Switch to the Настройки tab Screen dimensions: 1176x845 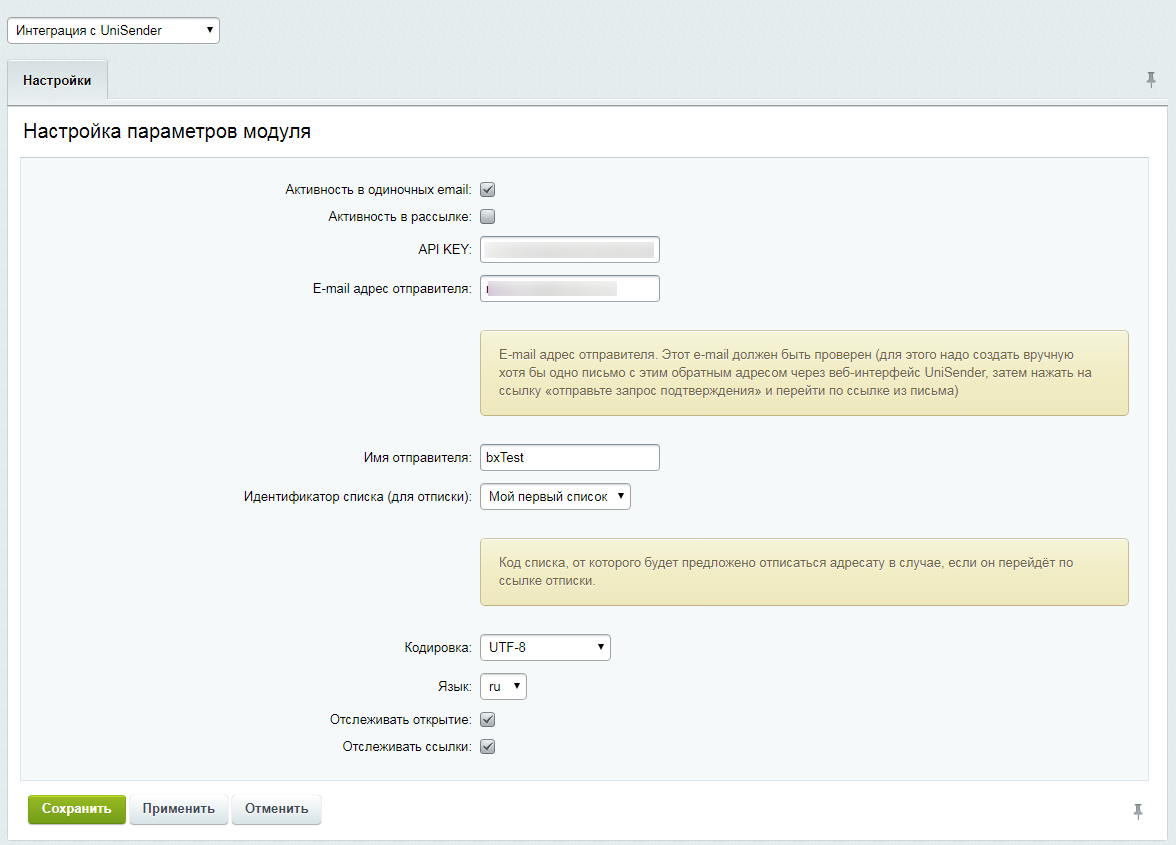[x=58, y=81]
